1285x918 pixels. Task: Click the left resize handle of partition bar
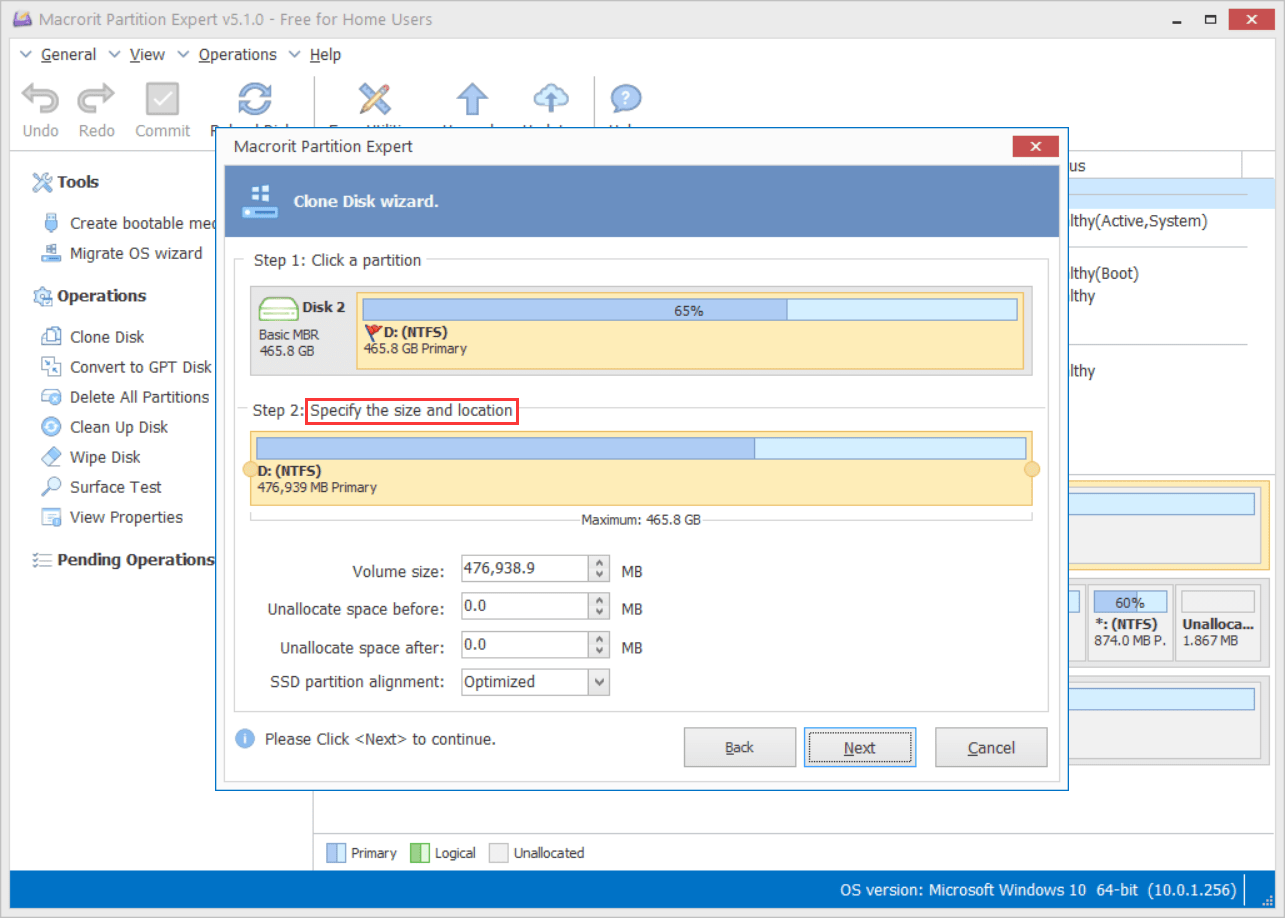[250, 469]
